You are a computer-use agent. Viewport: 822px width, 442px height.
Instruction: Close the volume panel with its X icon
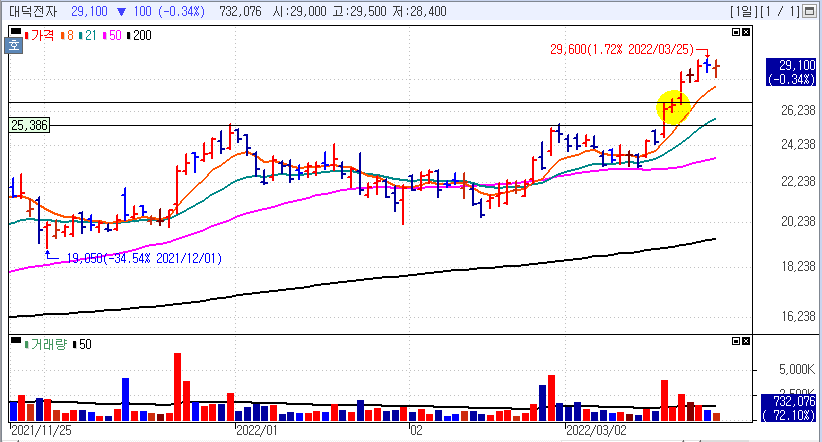tap(746, 341)
